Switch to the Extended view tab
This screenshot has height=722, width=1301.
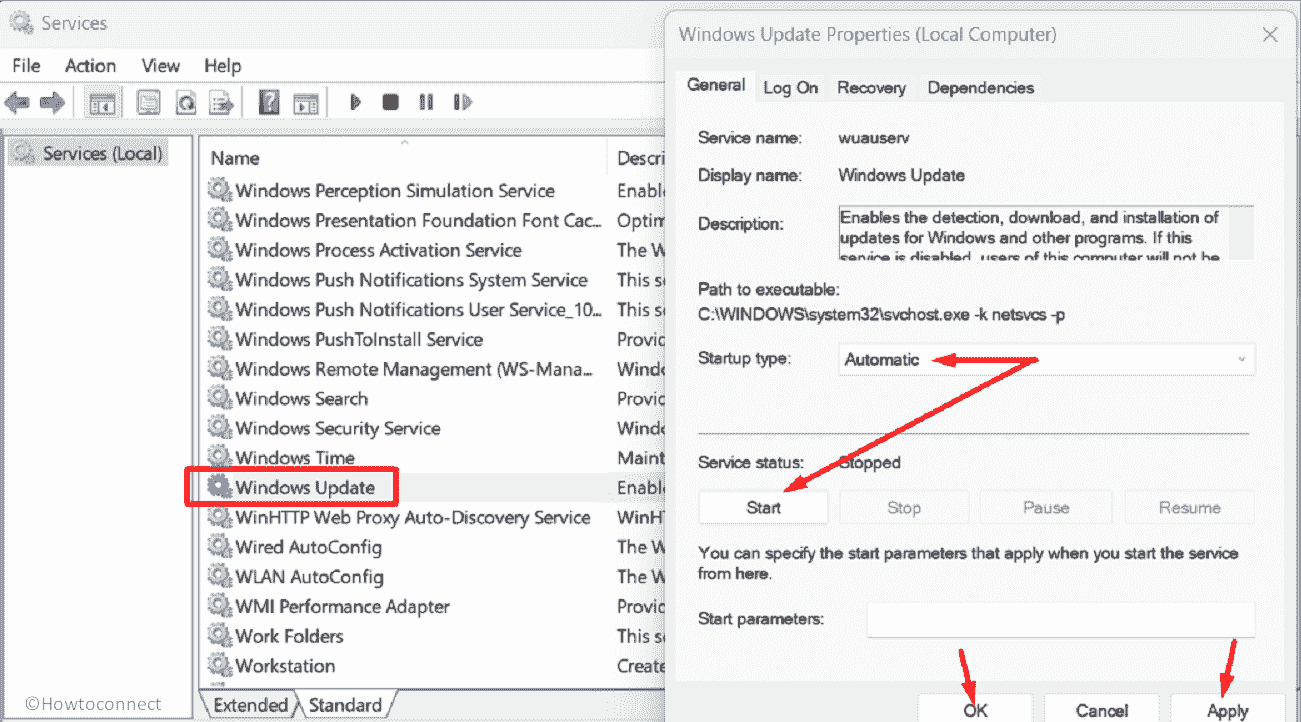250,705
